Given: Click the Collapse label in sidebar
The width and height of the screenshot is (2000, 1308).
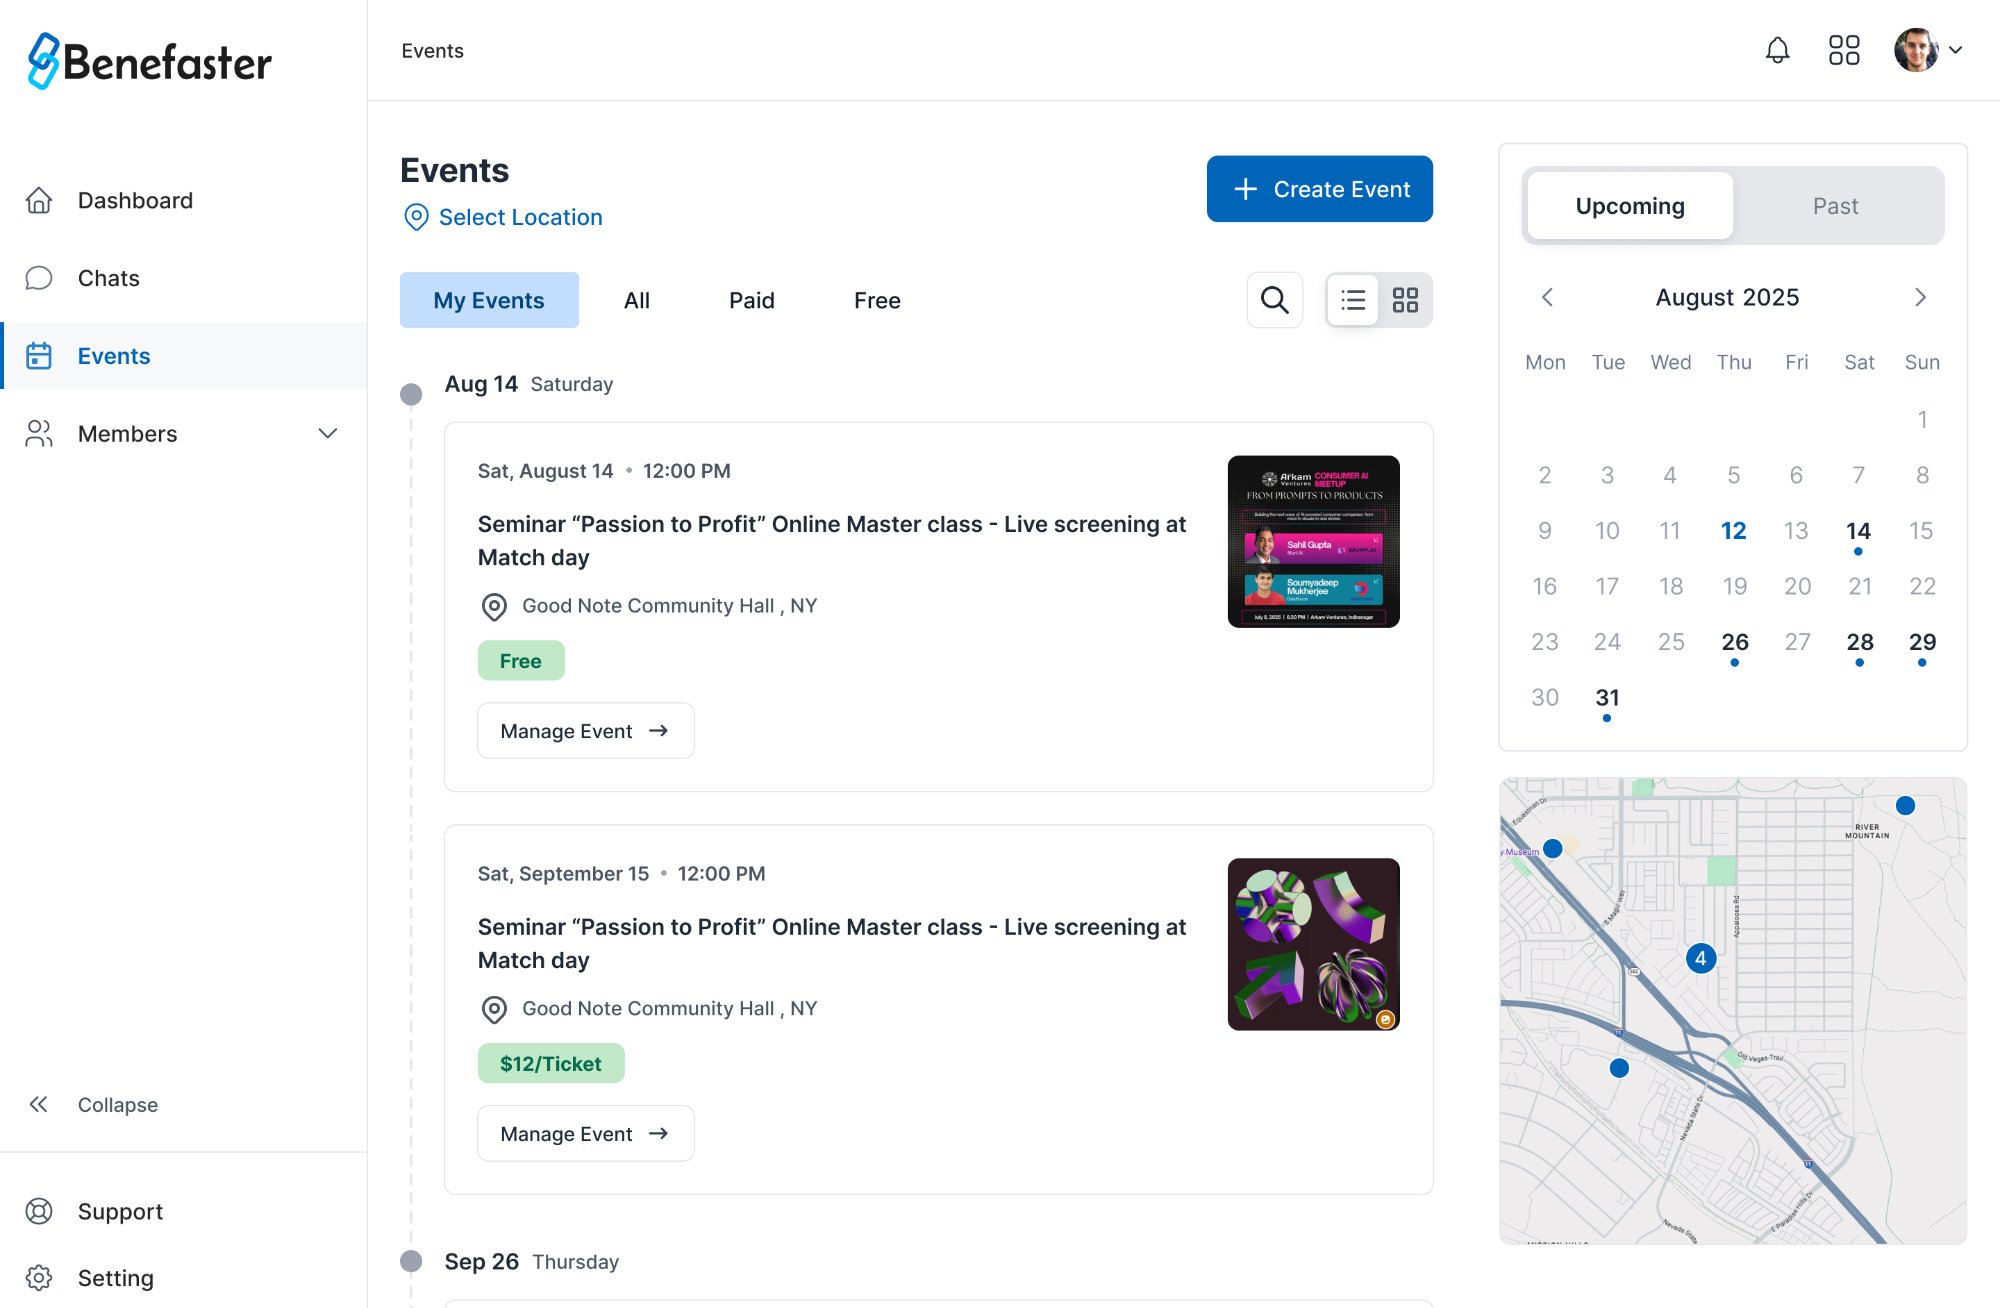Looking at the screenshot, I should 118,1104.
